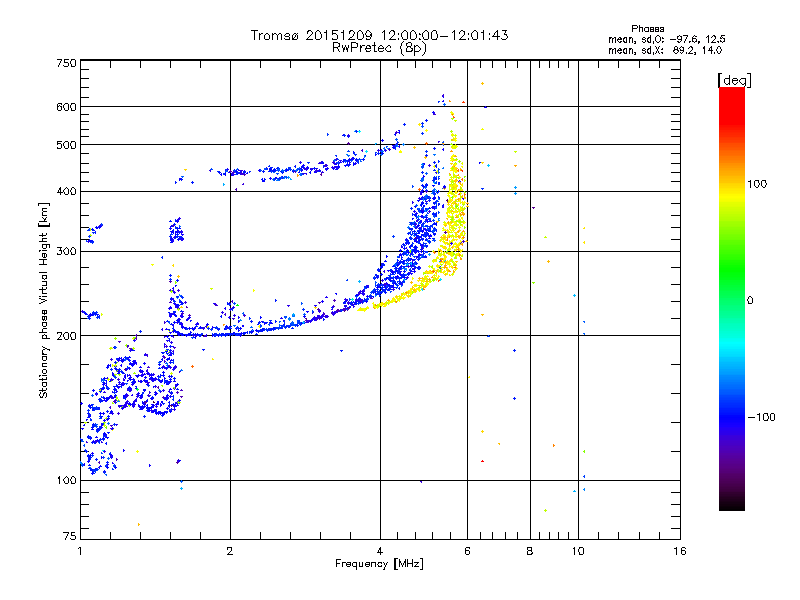Click the black bottom of the colorbar

pos(732,504)
